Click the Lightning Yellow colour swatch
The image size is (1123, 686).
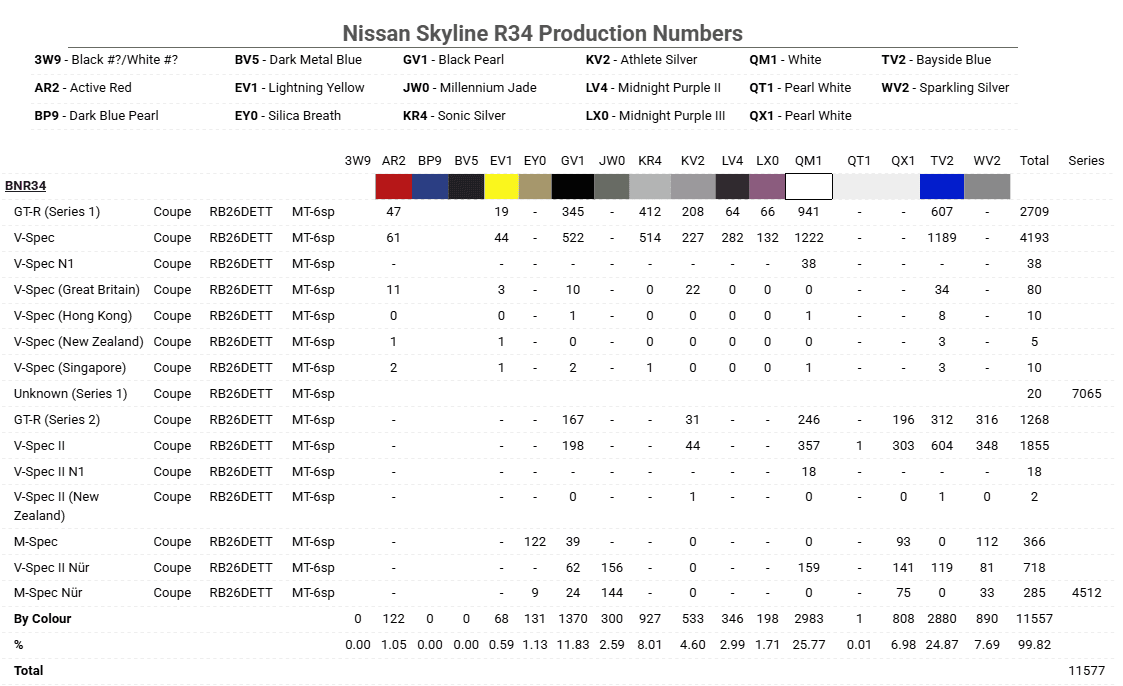click(x=501, y=186)
